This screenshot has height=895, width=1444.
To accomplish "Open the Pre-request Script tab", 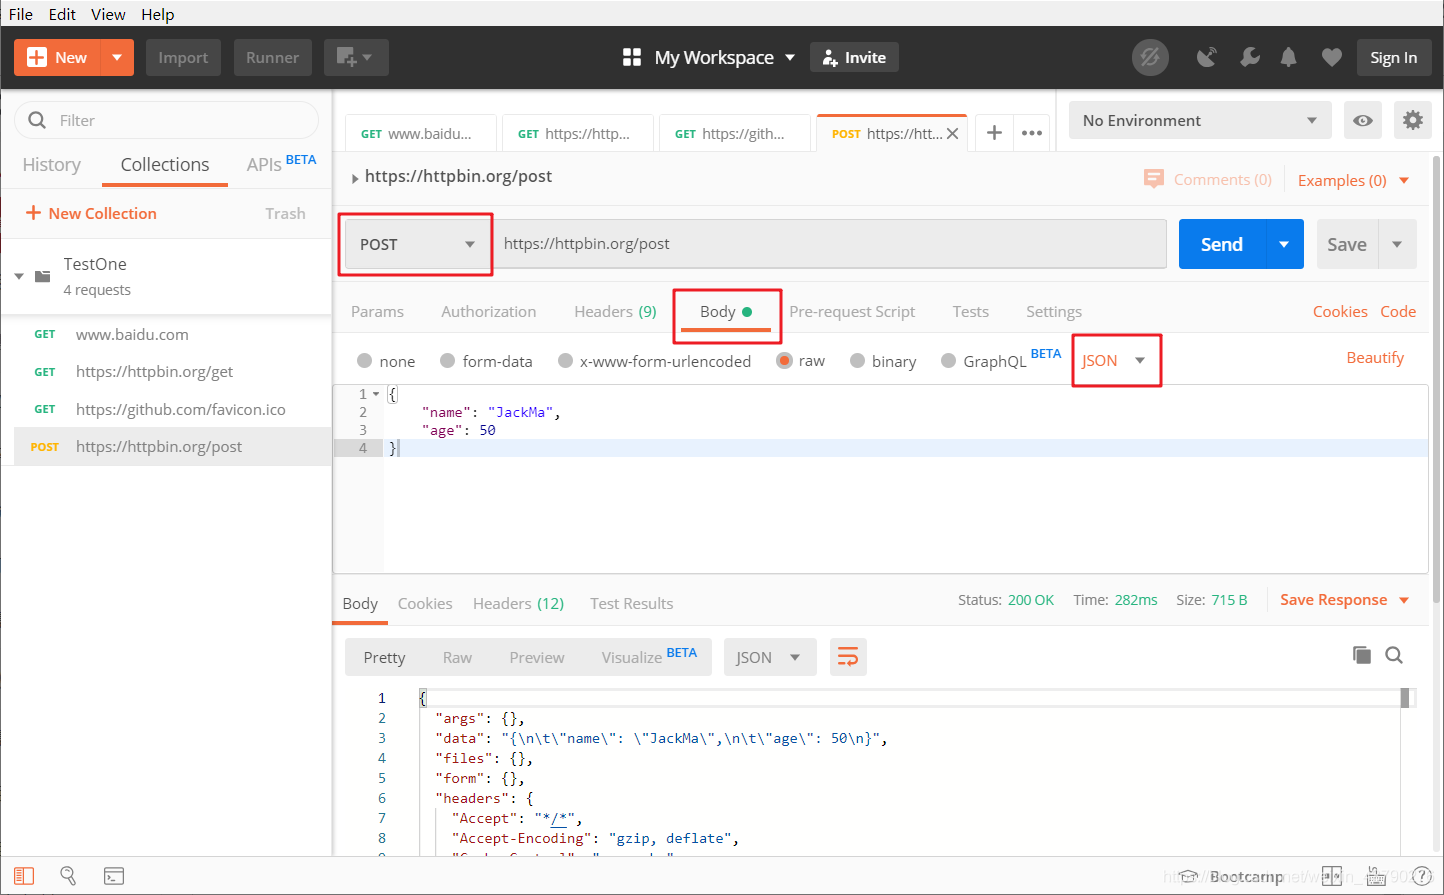I will tap(852, 312).
